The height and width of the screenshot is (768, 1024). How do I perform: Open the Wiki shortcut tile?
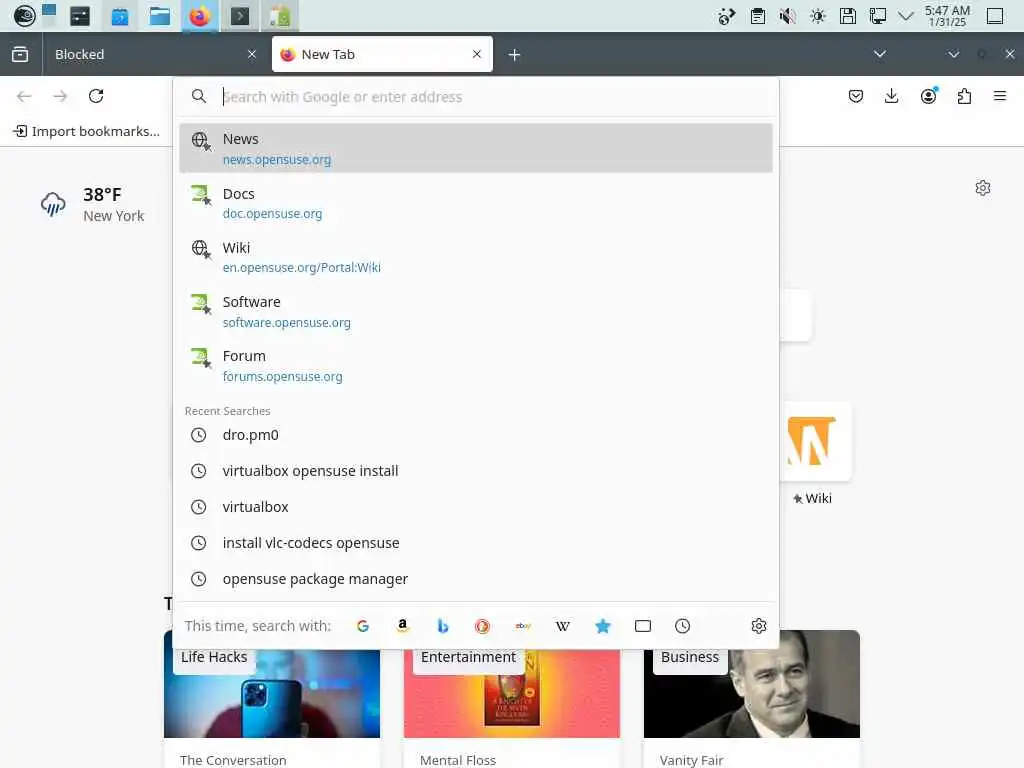814,454
